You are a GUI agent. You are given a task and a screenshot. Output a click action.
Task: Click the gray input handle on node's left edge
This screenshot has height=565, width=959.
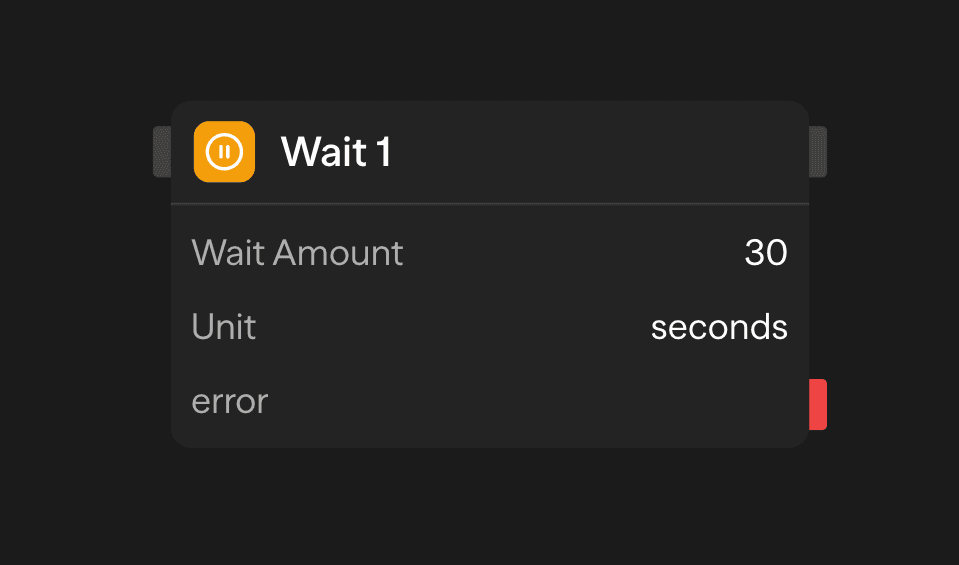[x=162, y=152]
